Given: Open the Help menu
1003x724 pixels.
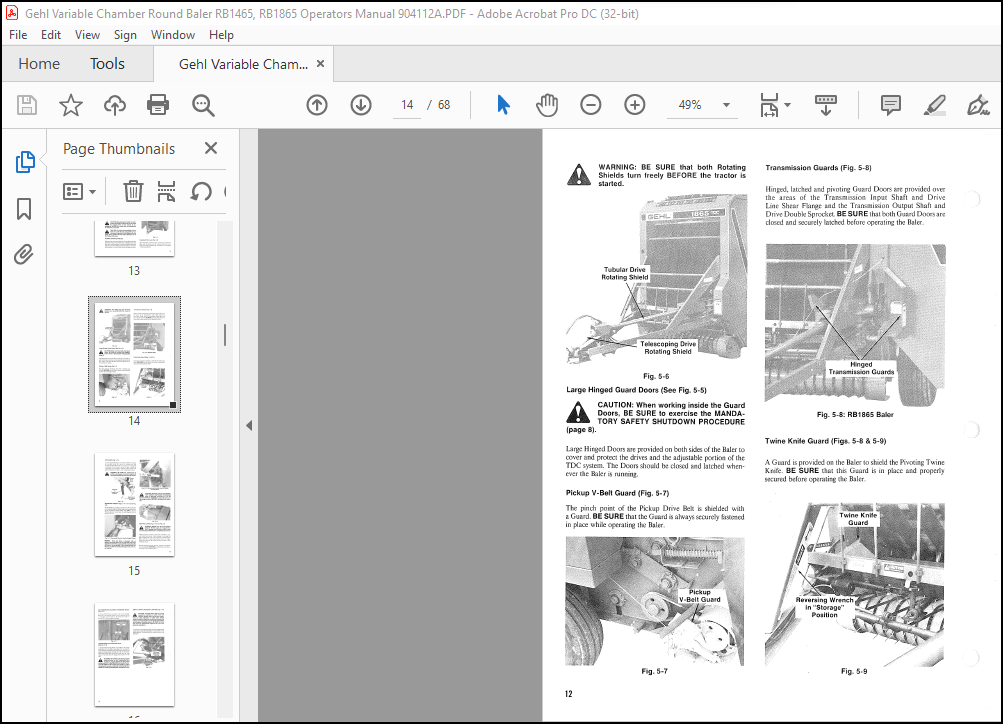Looking at the screenshot, I should pos(221,35).
